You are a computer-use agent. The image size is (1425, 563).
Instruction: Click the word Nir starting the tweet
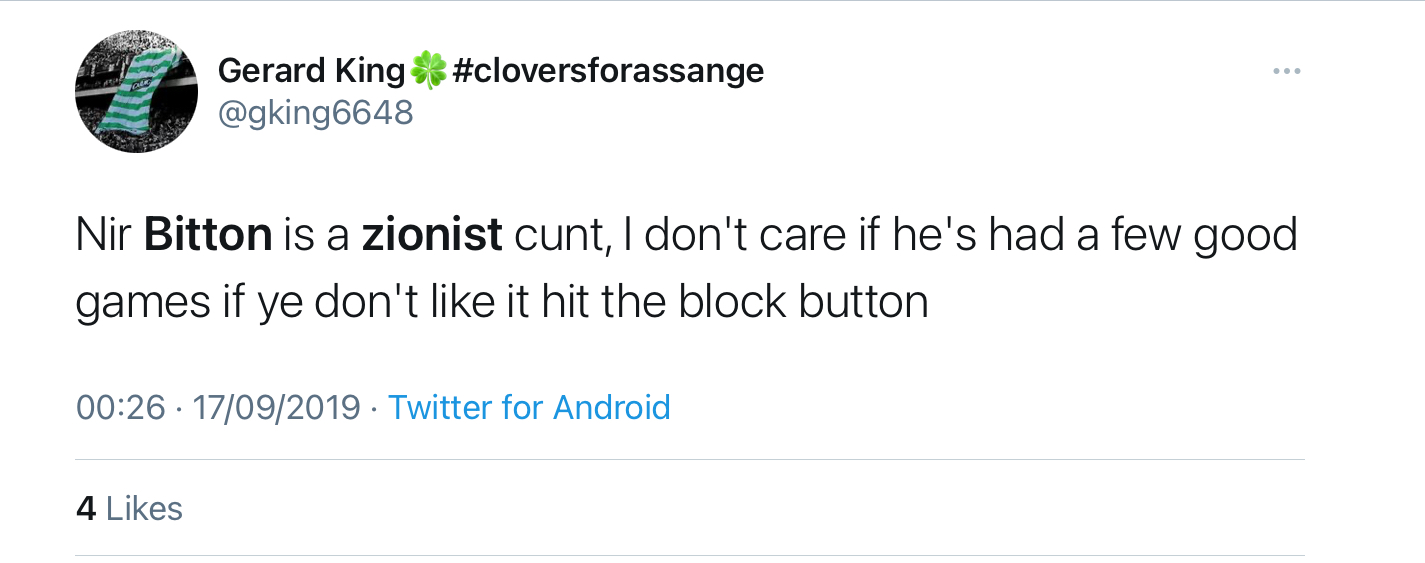(x=104, y=235)
